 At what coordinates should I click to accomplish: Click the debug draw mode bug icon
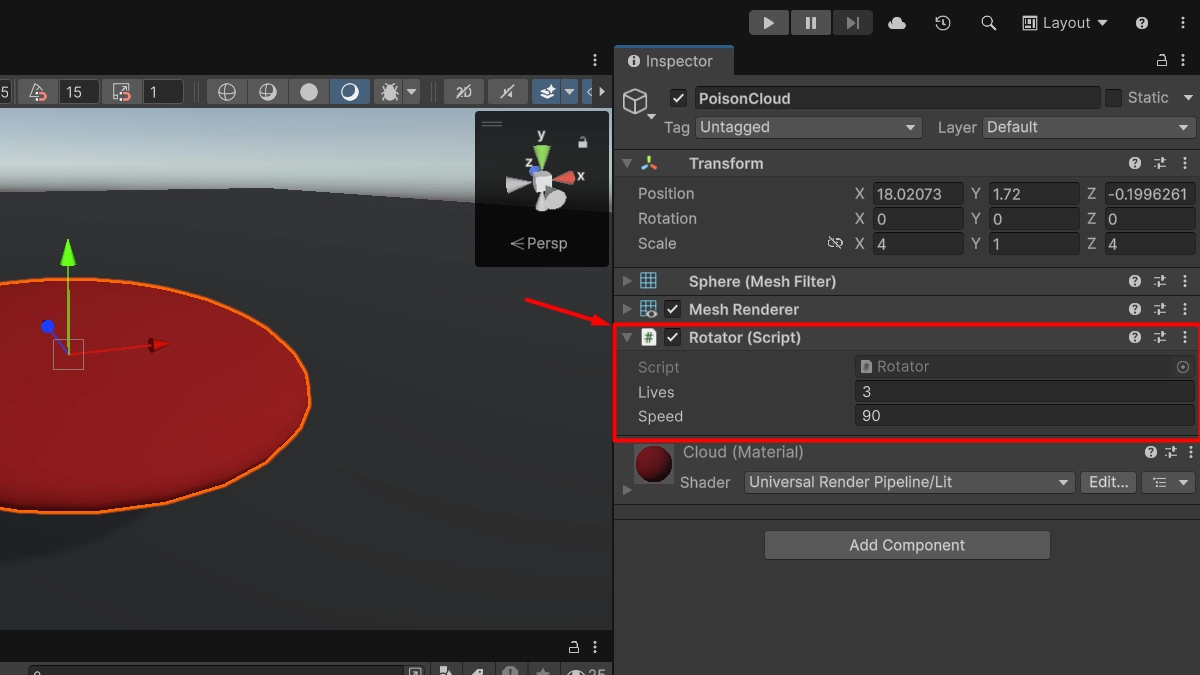pyautogui.click(x=389, y=92)
